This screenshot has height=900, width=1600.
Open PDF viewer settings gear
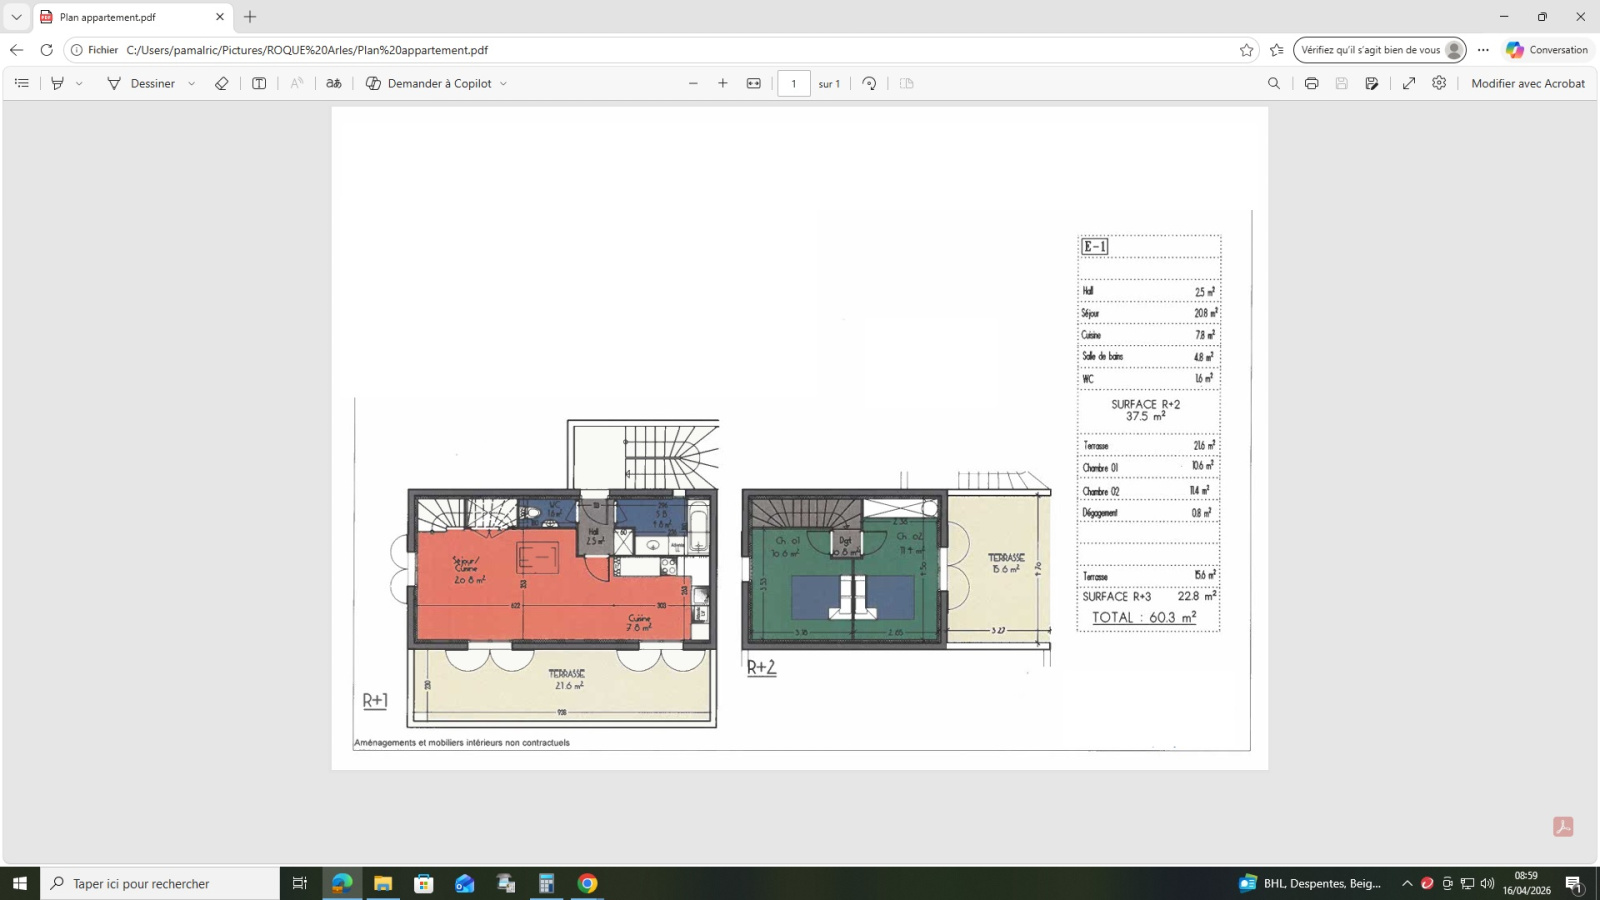pos(1438,83)
